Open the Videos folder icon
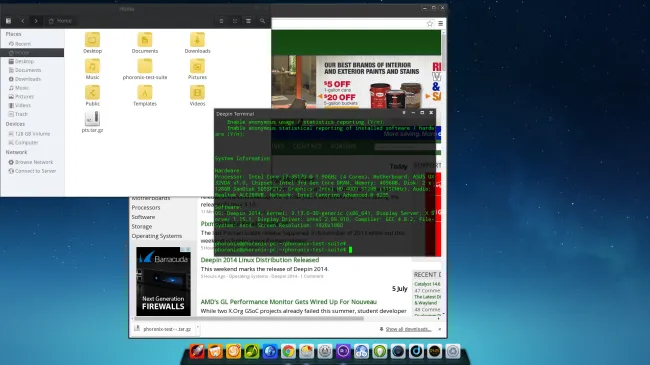650x365 pixels. point(197,96)
